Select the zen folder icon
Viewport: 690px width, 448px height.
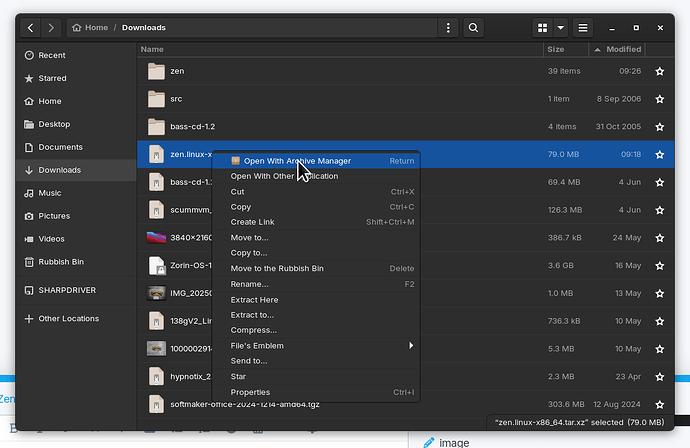156,71
